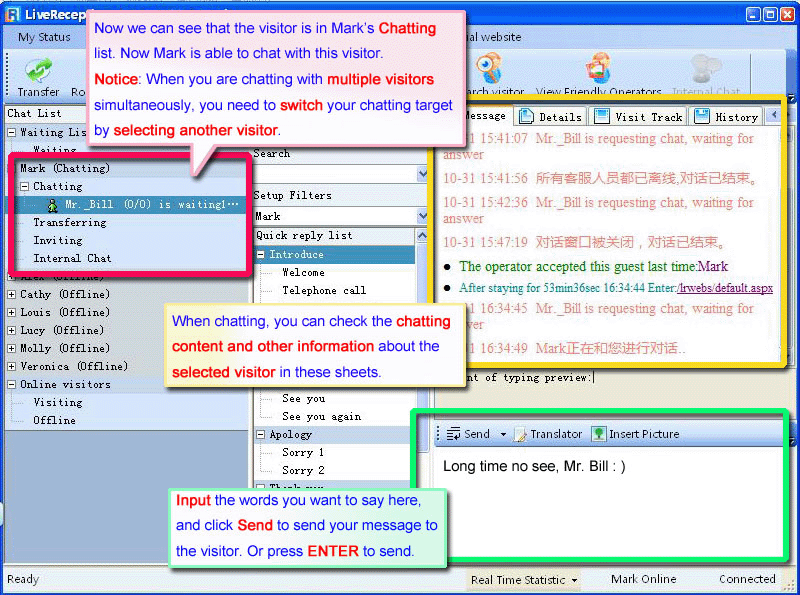Click the Ready status bar text

click(x=23, y=580)
